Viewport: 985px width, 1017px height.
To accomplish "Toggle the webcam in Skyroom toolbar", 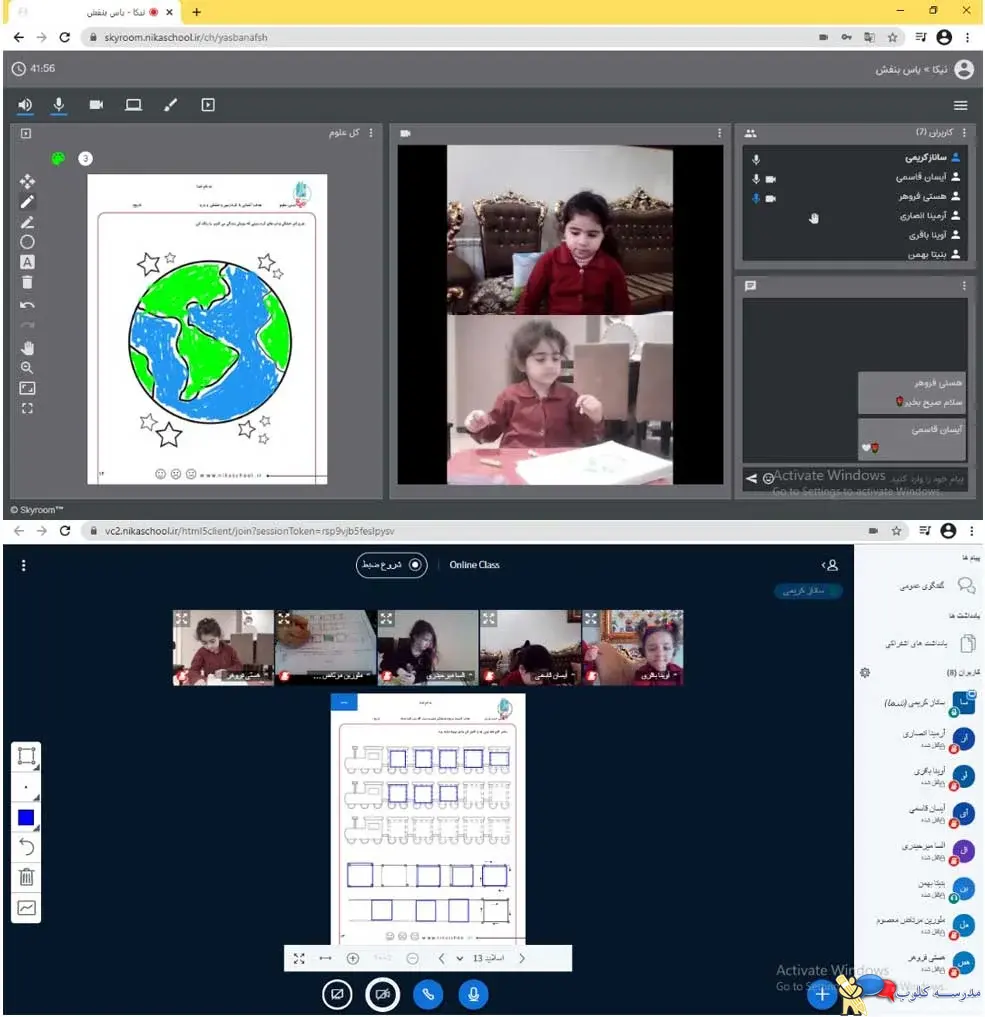I will (96, 105).
